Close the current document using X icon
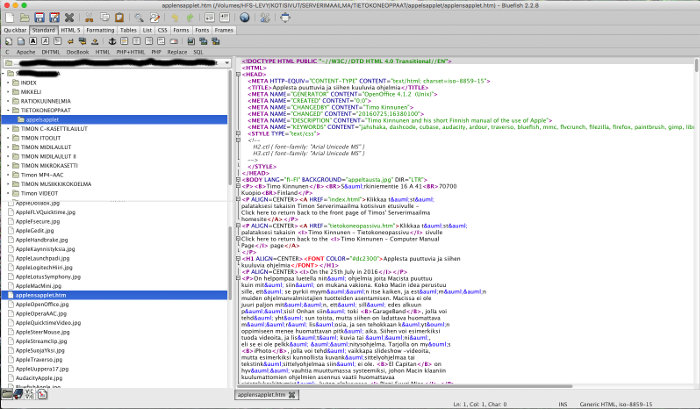Screen dimensions: 700x409 [x=69, y=18]
